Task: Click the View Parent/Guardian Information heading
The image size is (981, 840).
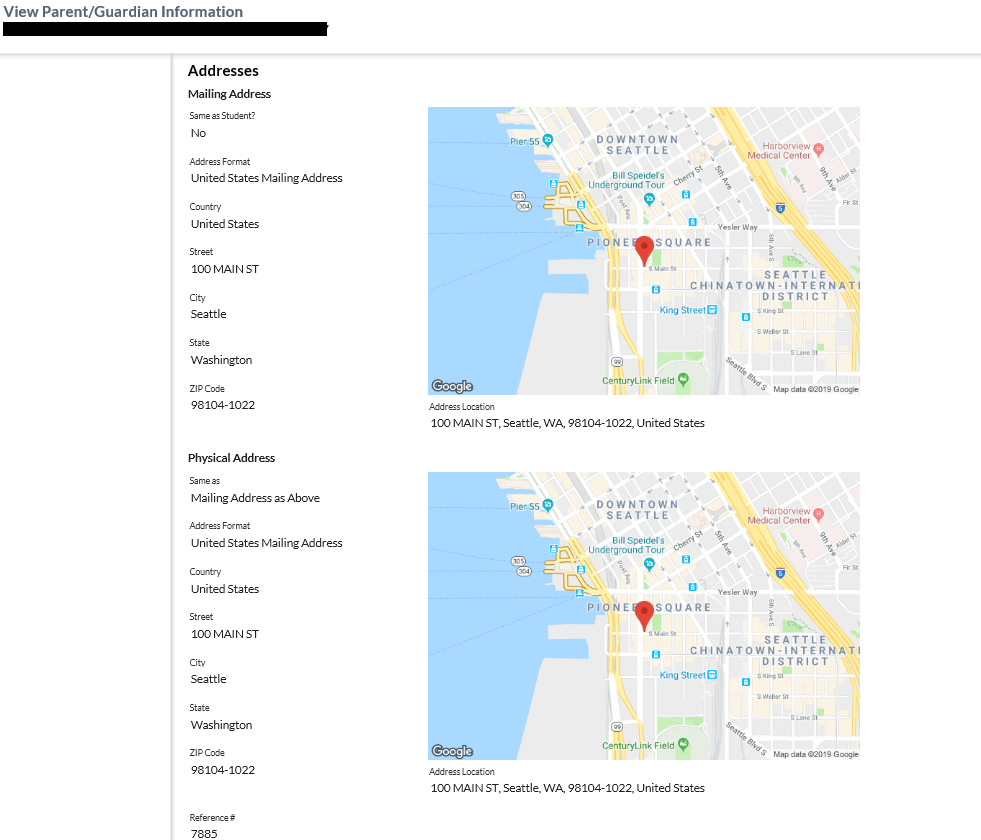Action: coord(123,12)
